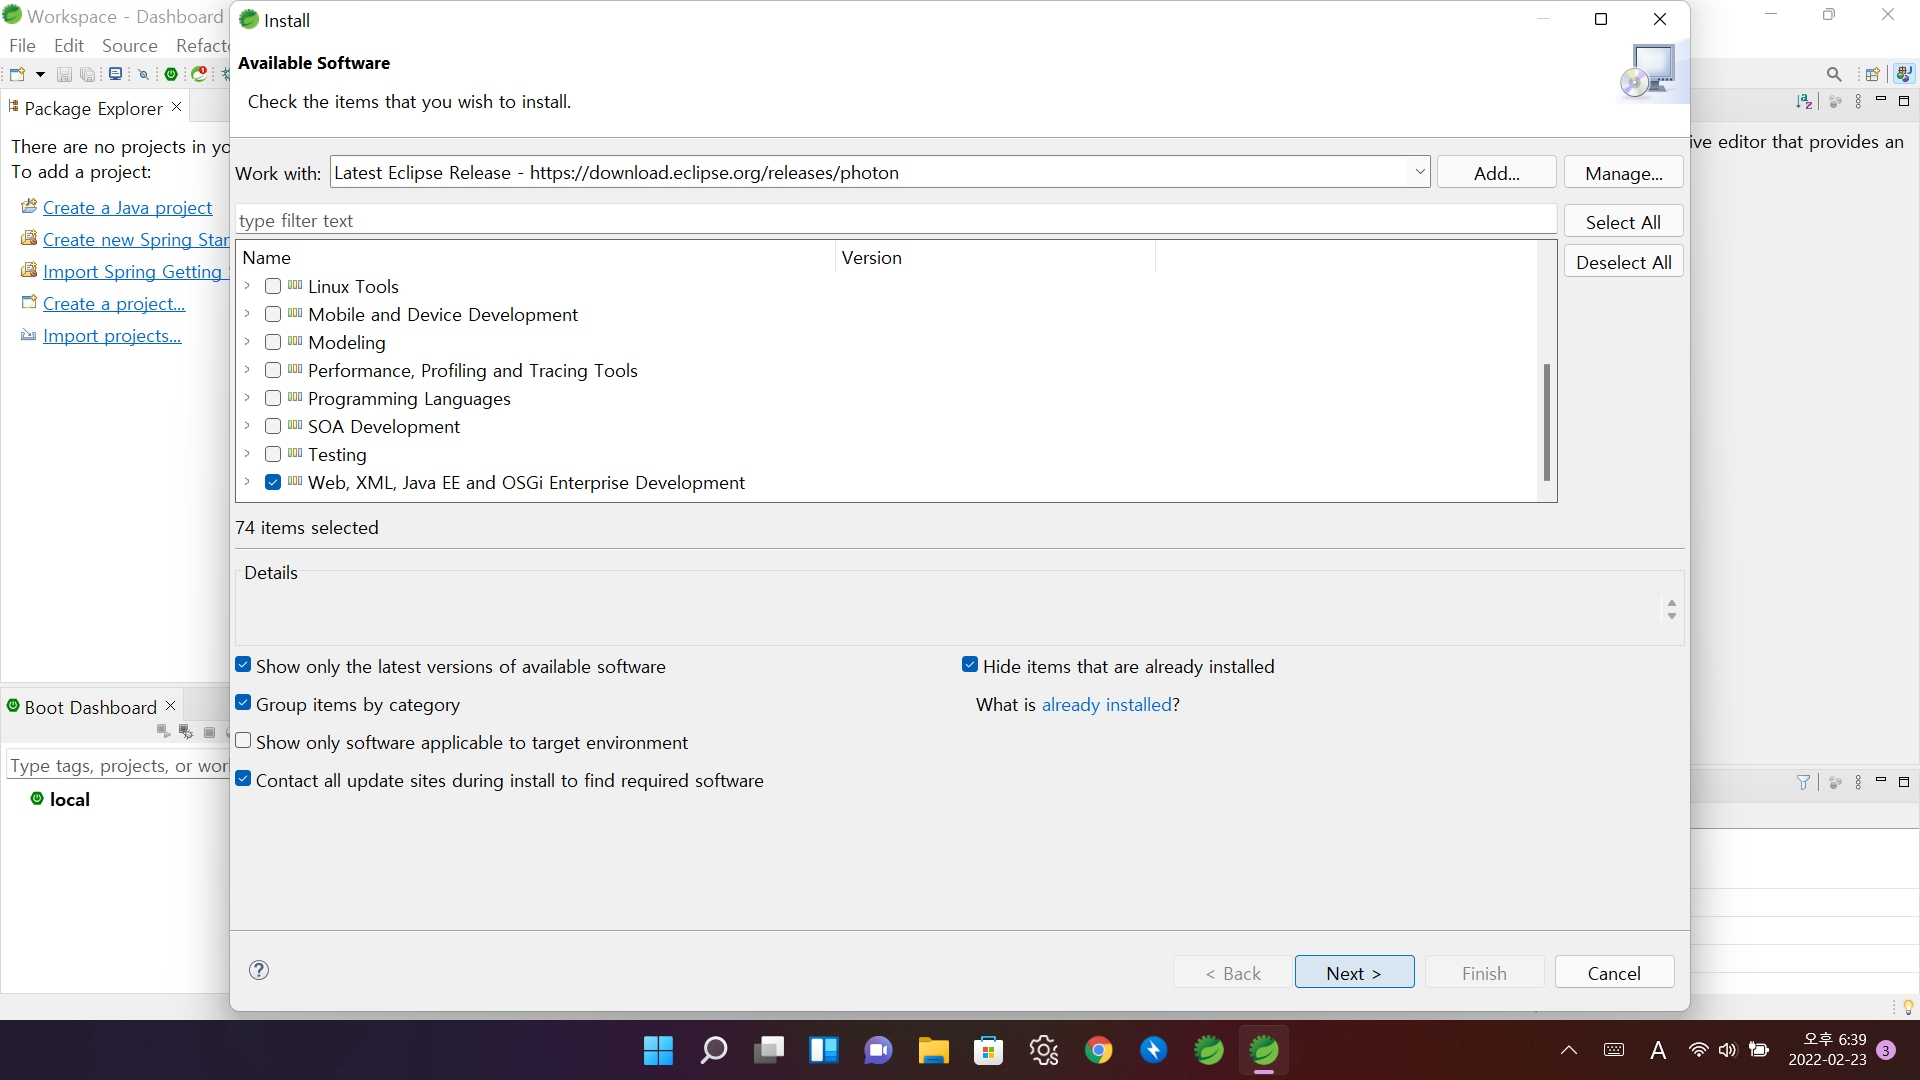1920x1080 pixels.
Task: Click the green Boot Dashboard power icon
Action: 171,74
